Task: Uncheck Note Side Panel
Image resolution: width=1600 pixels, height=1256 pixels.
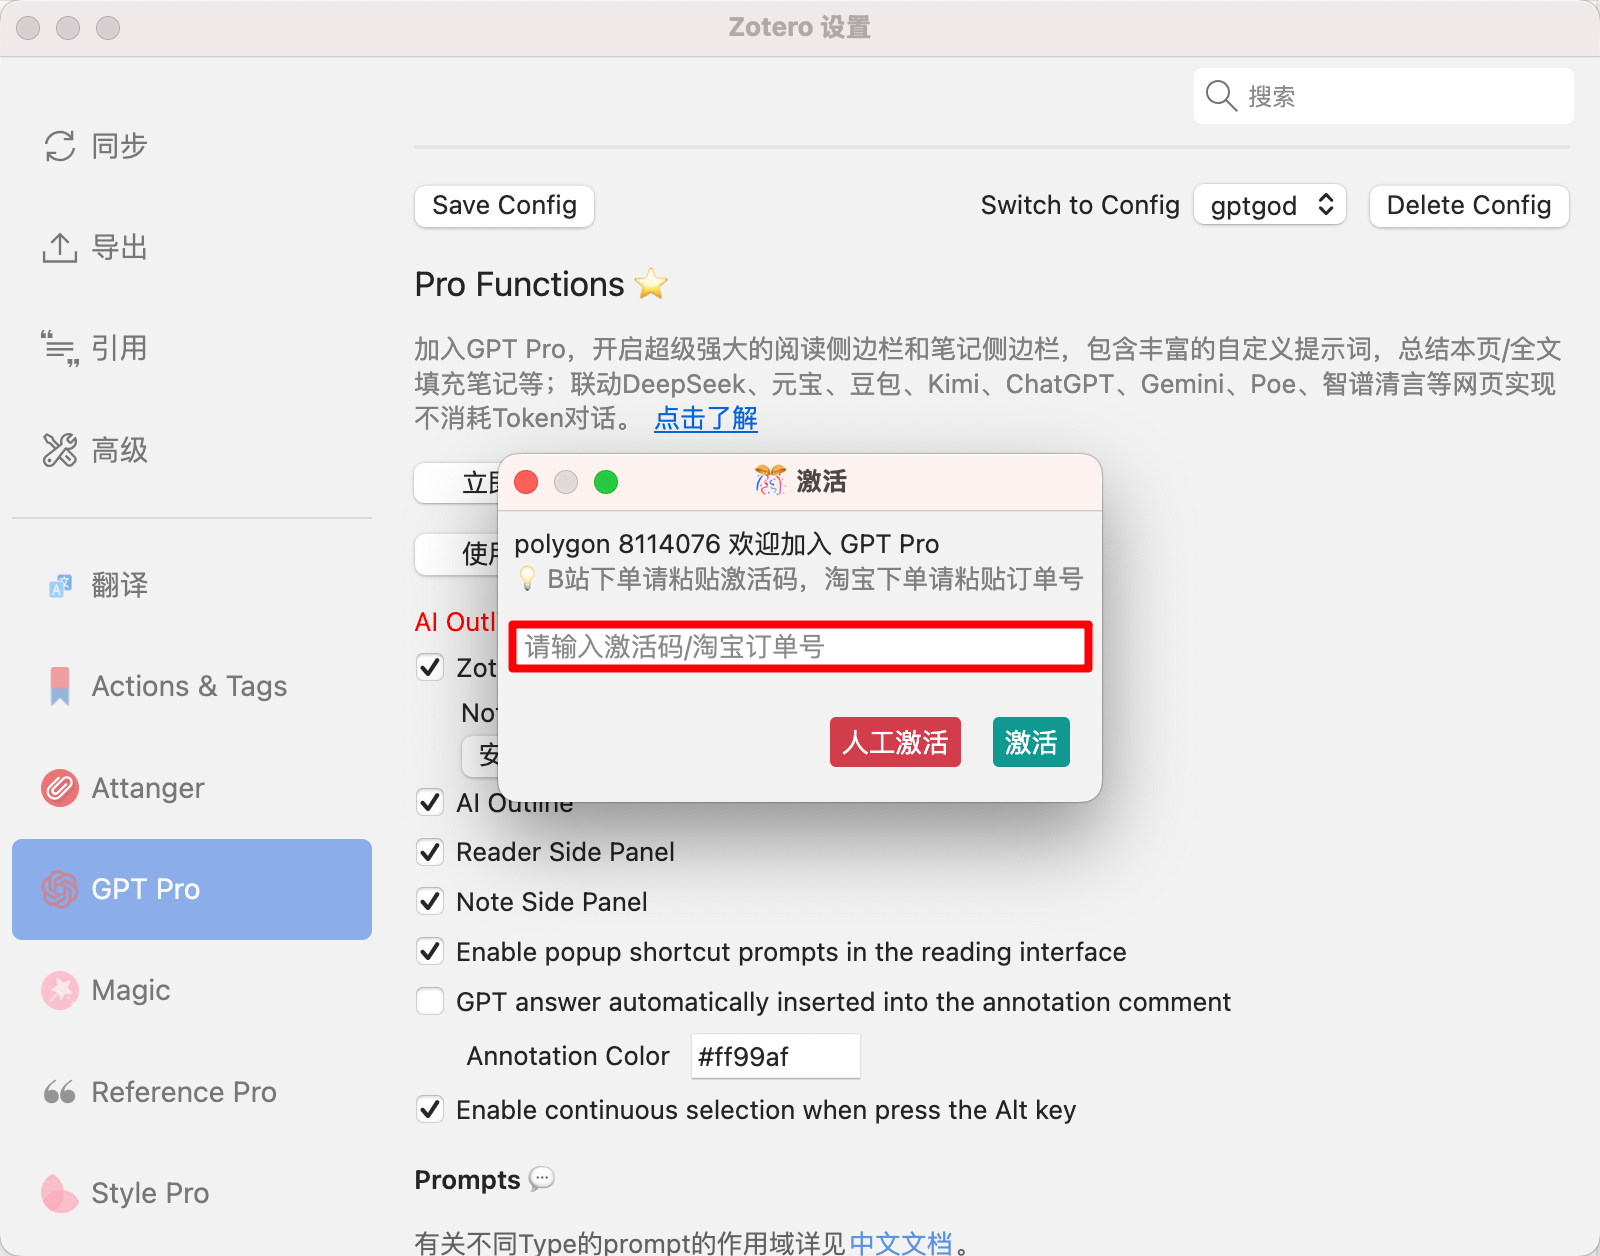Action: [430, 902]
